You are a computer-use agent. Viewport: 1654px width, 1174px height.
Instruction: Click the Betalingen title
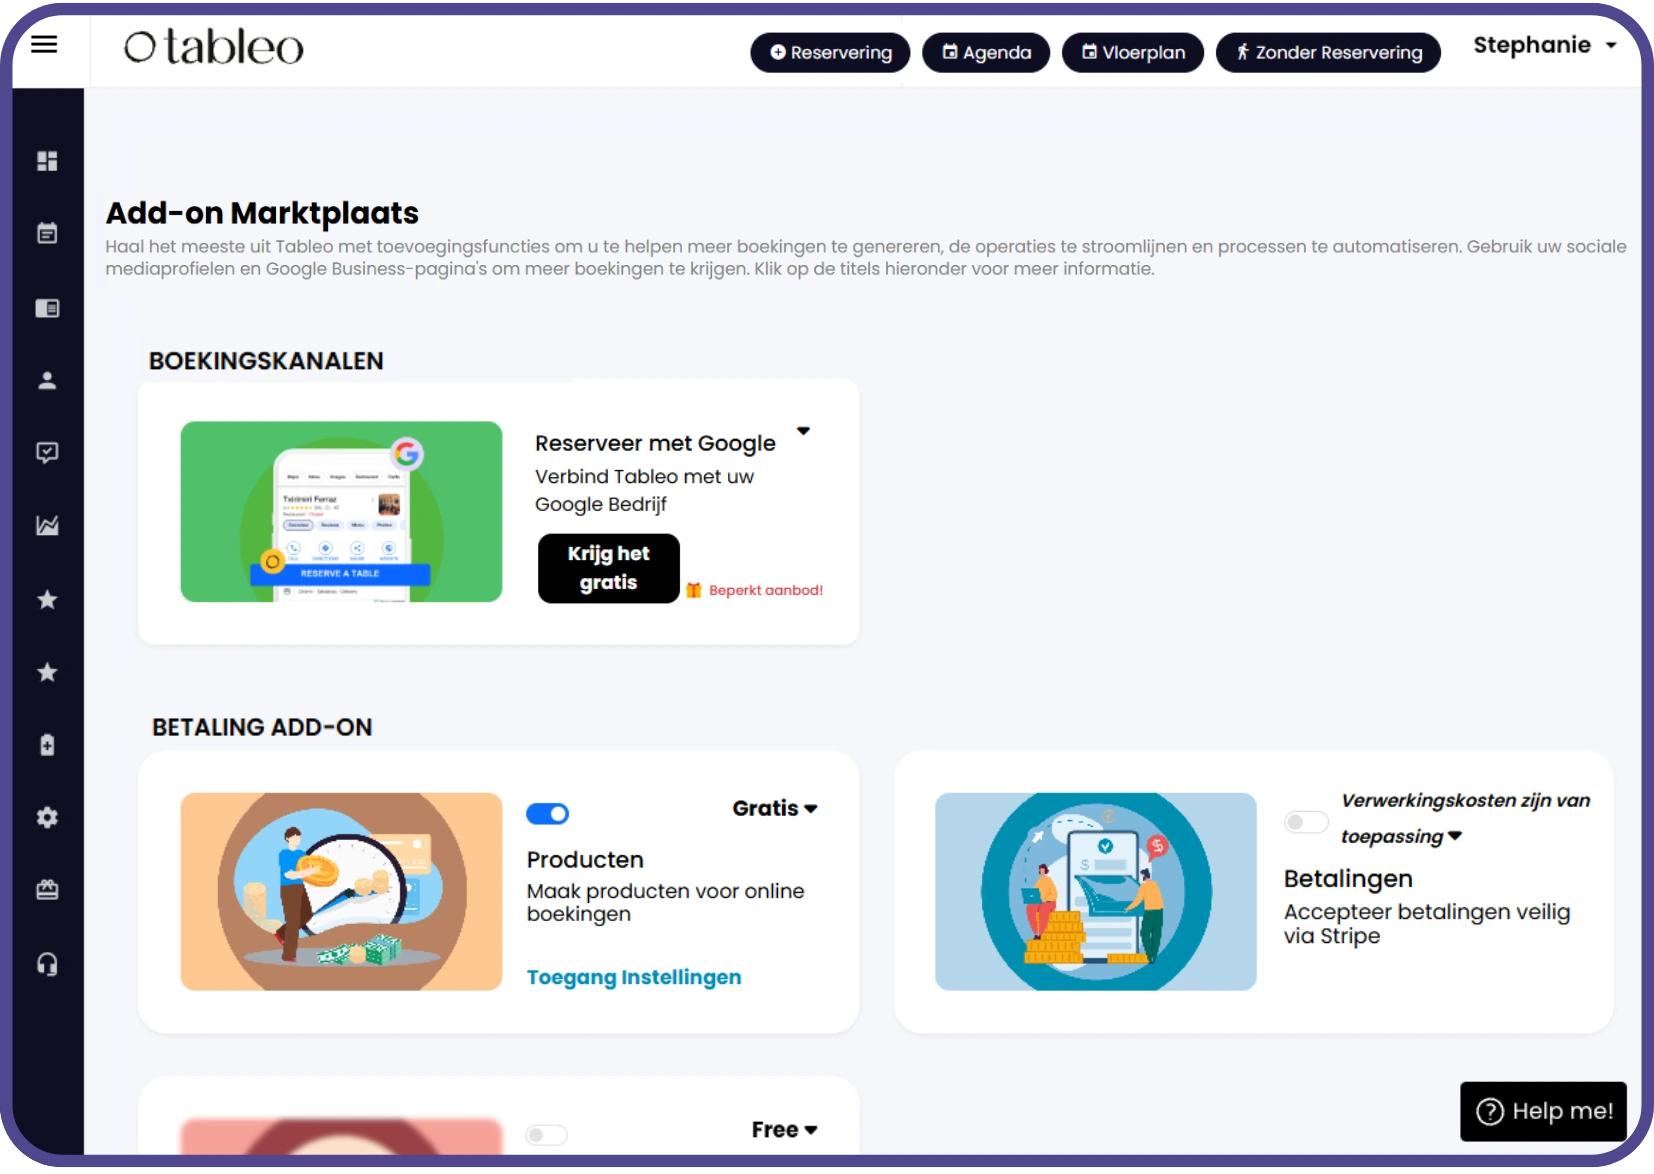click(1348, 879)
